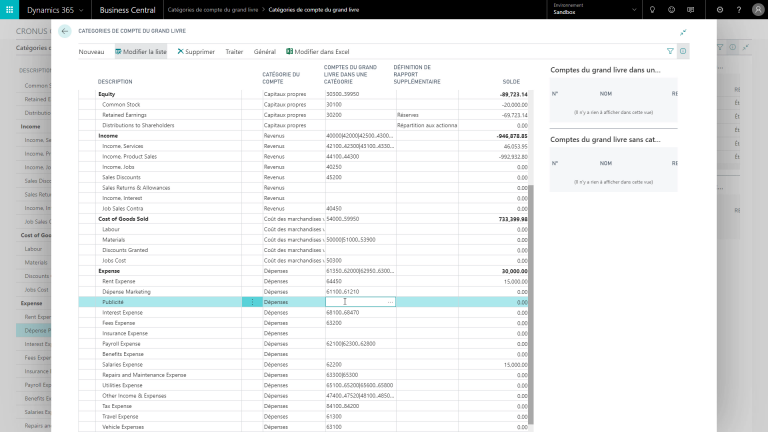The width and height of the screenshot is (768, 432).
Task: Open the chat messages icon
Action: tap(690, 9)
